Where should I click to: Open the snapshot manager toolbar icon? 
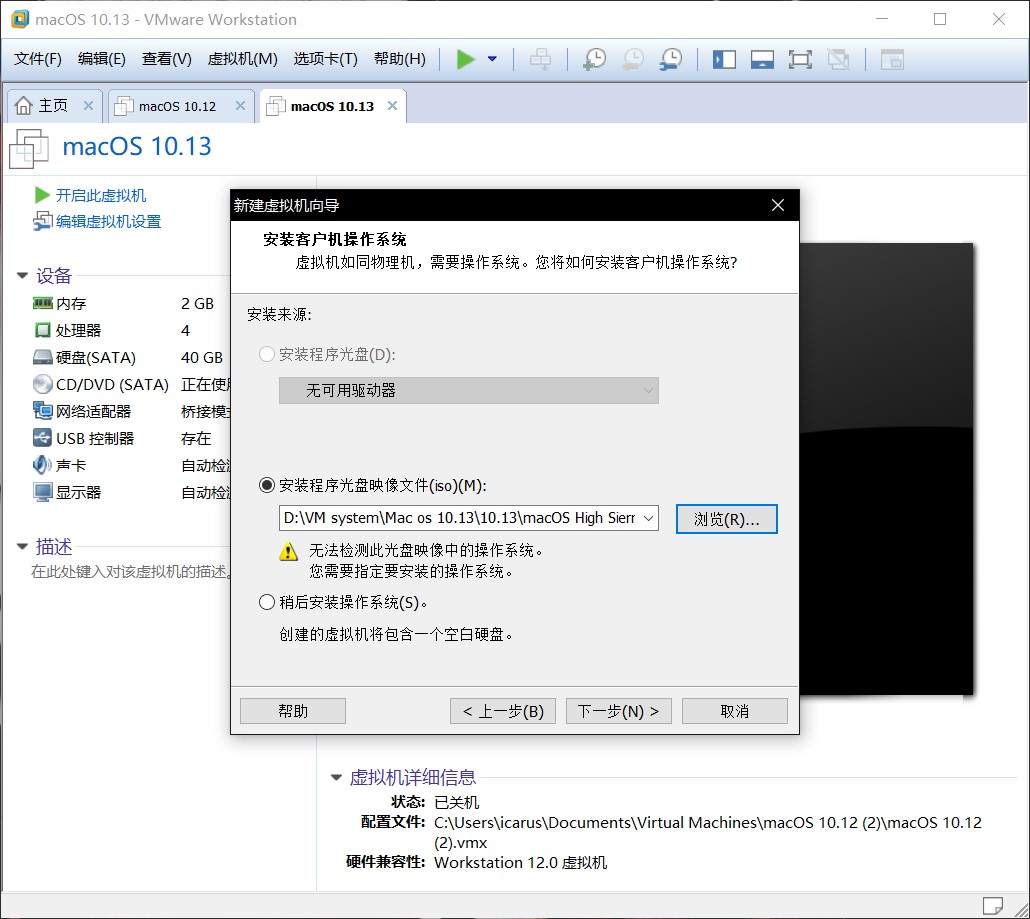click(x=671, y=59)
